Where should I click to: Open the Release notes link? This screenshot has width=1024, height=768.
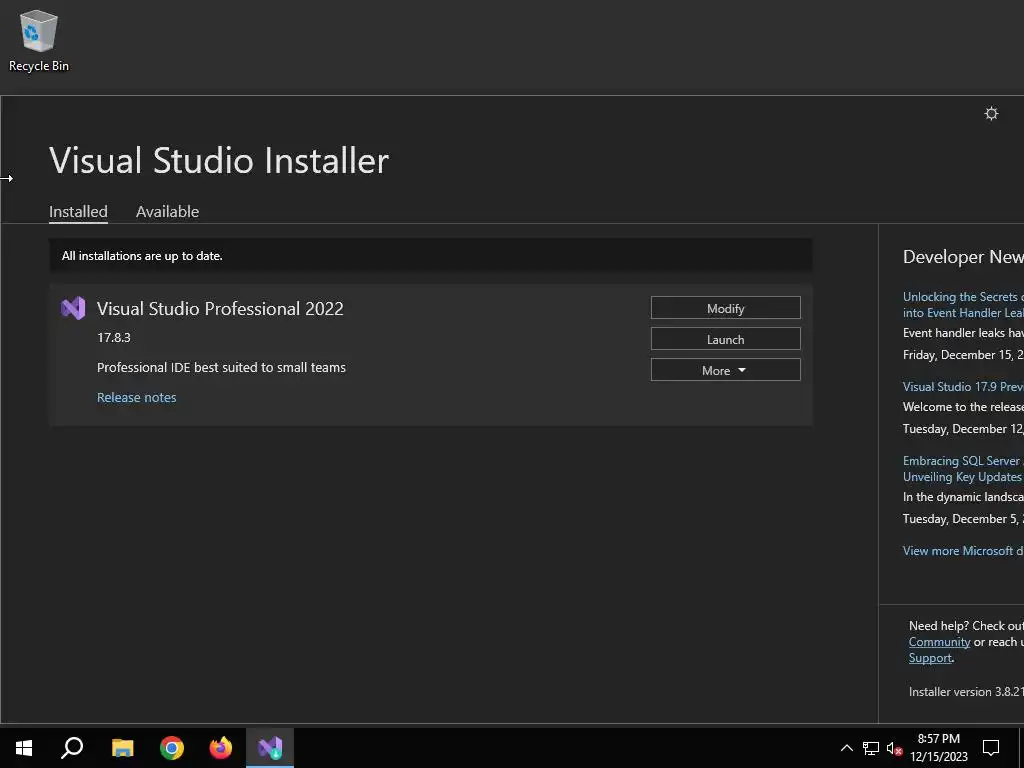point(136,397)
